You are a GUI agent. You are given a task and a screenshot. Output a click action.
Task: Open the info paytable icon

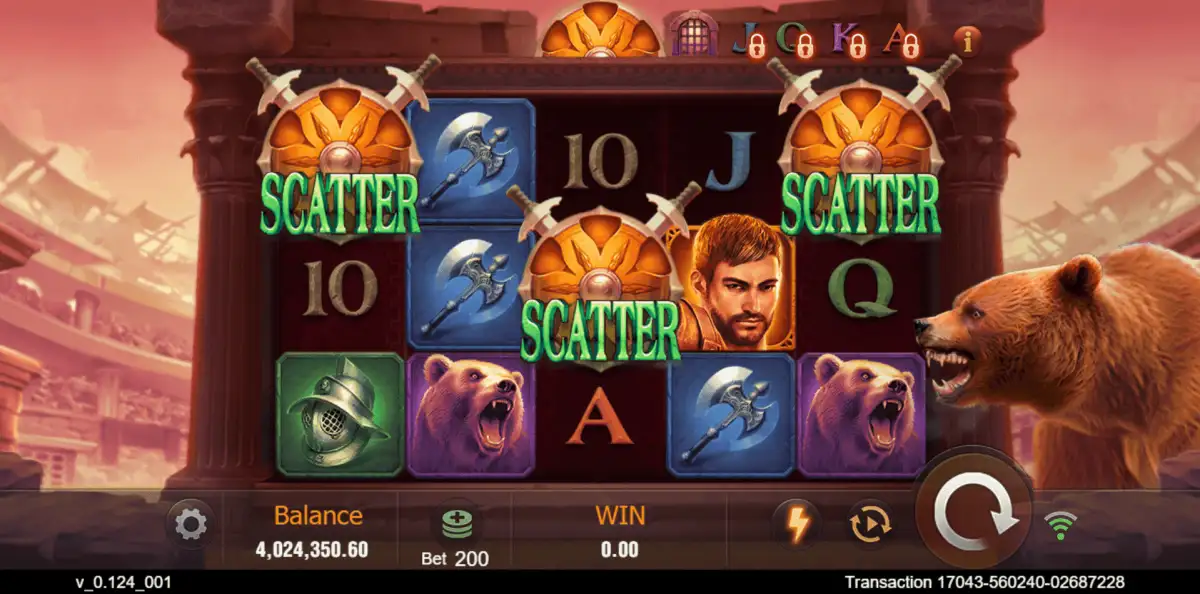click(966, 41)
